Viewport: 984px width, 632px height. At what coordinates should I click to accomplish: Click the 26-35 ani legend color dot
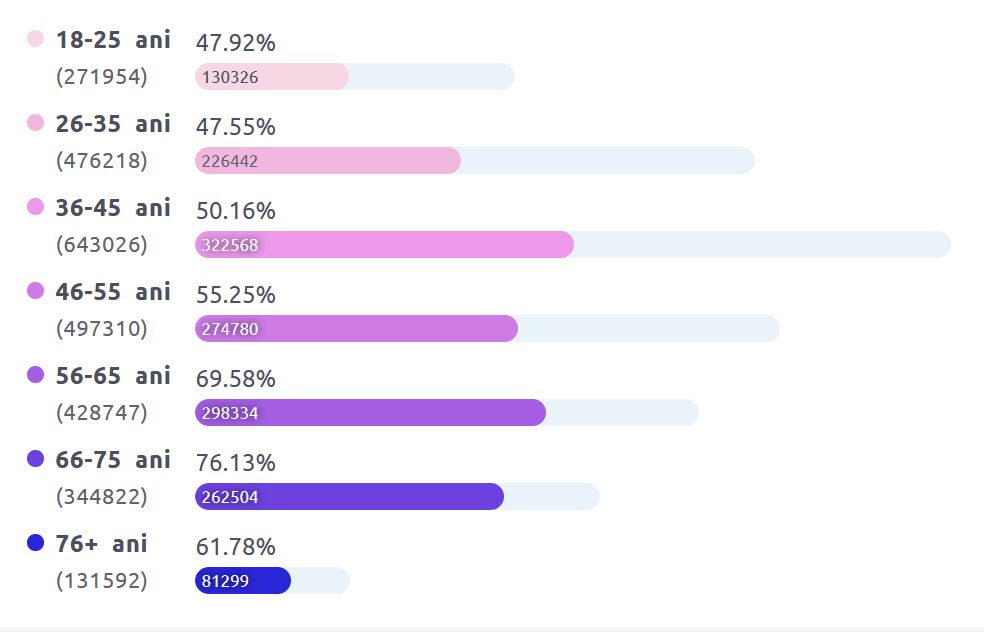point(36,123)
